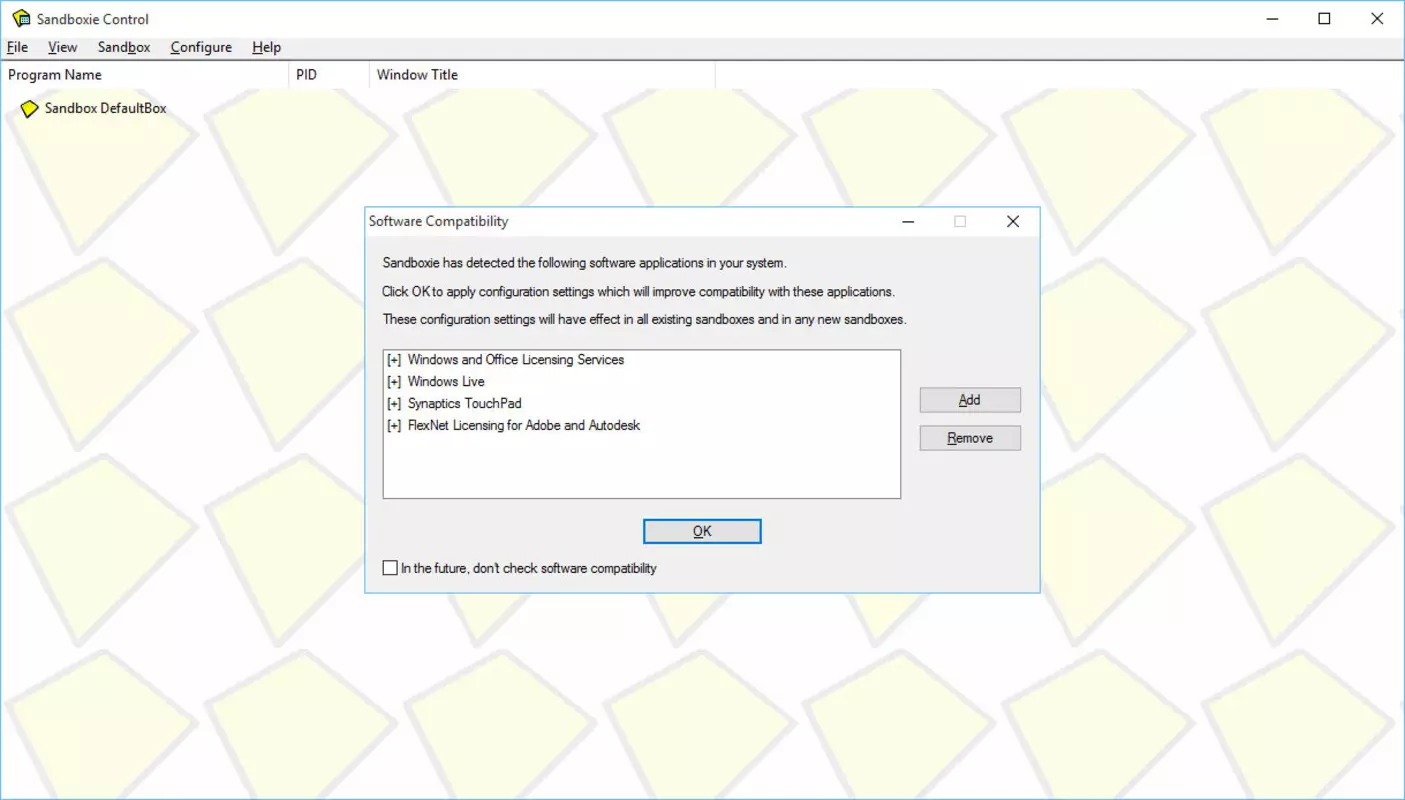Click the Sandboxie Control app icon in title bar
This screenshot has width=1405, height=800.
21,19
